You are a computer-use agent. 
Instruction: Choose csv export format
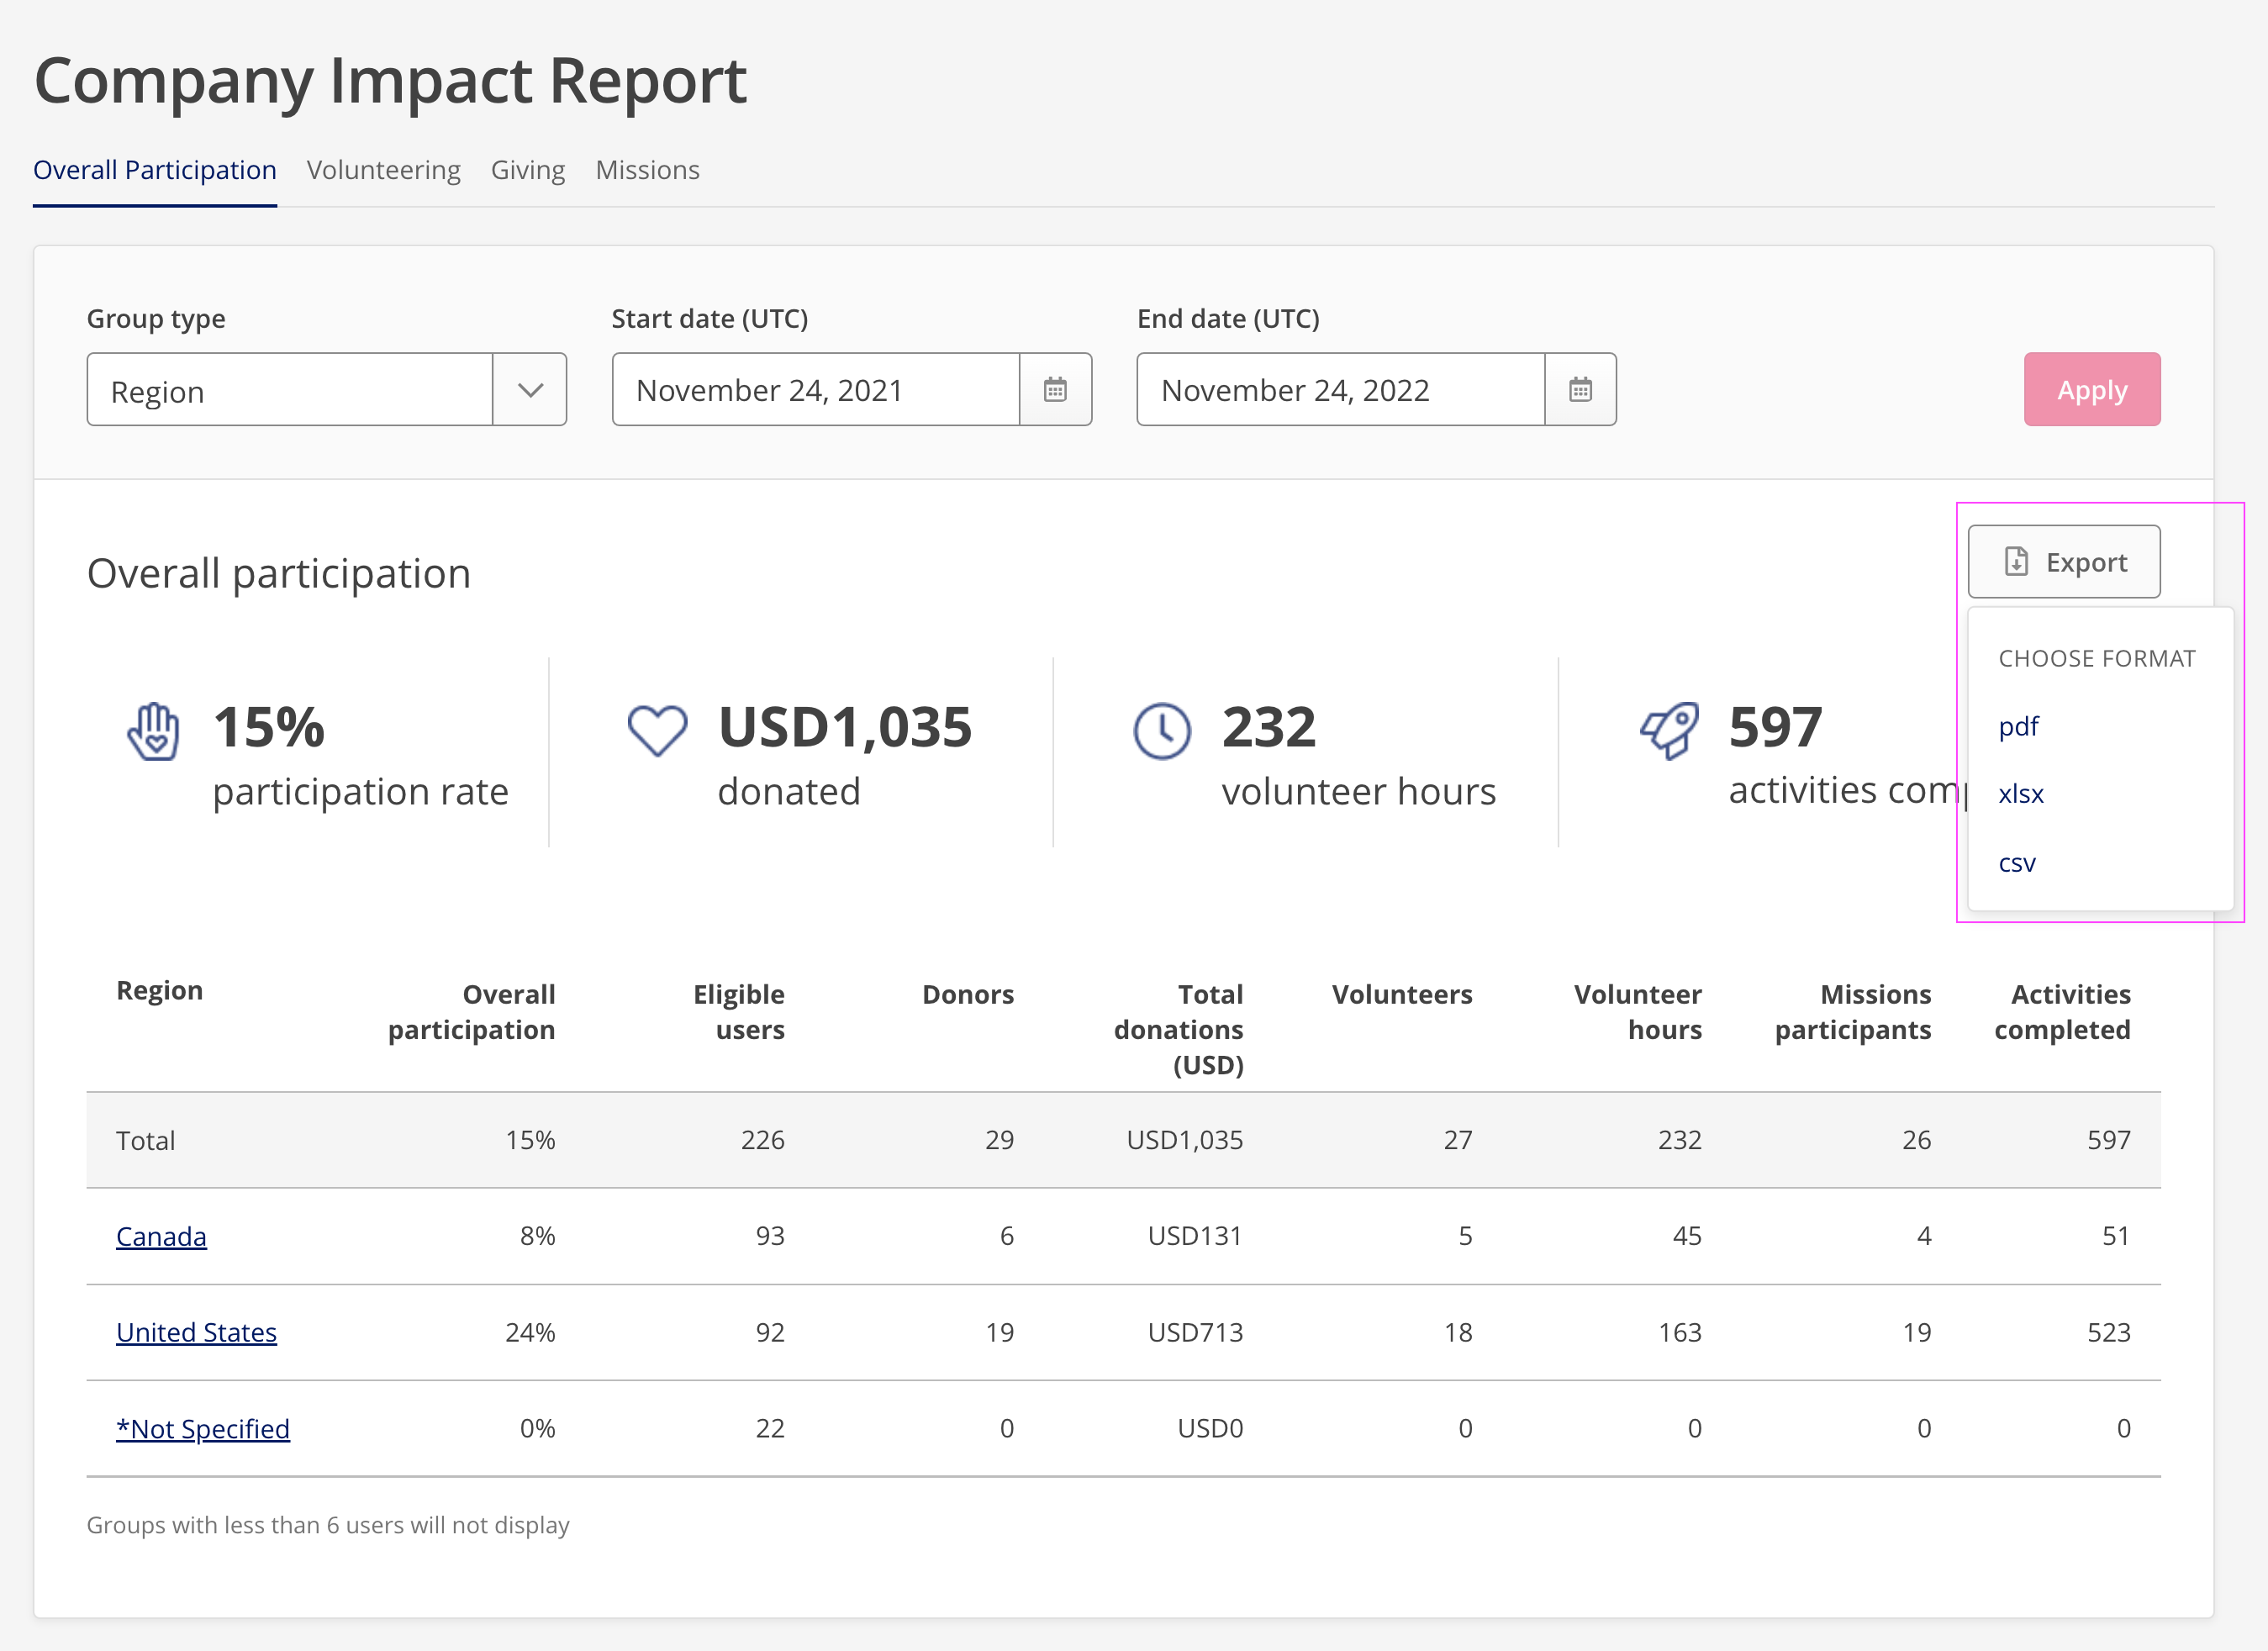tap(2017, 863)
